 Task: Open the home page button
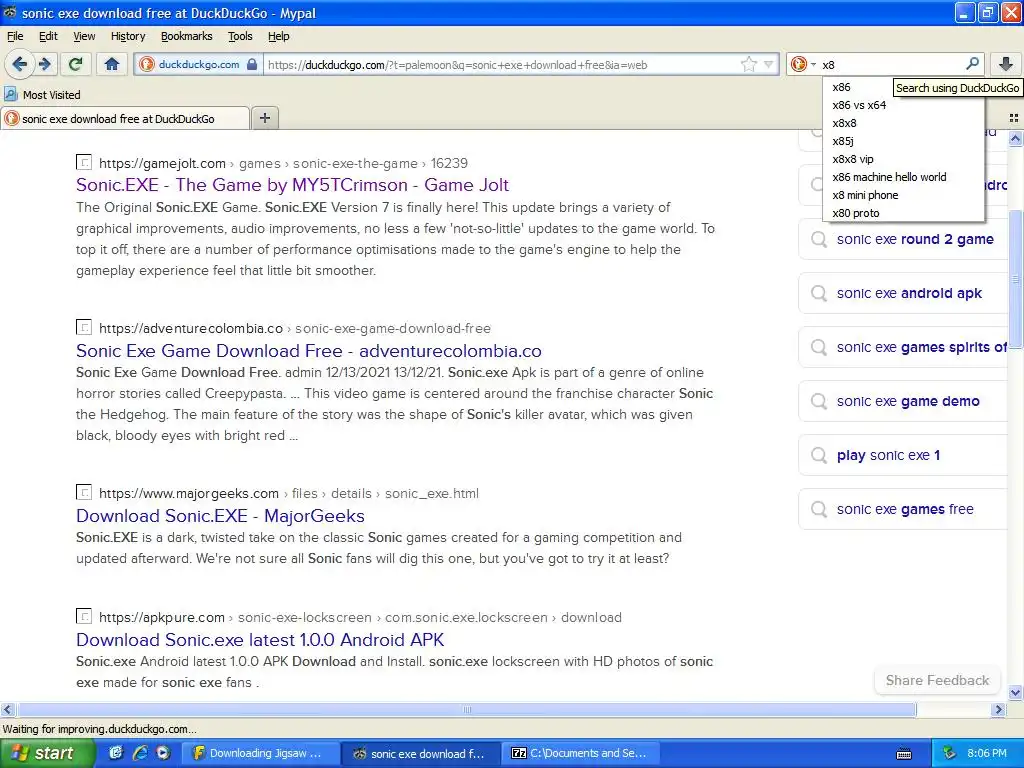tap(112, 64)
